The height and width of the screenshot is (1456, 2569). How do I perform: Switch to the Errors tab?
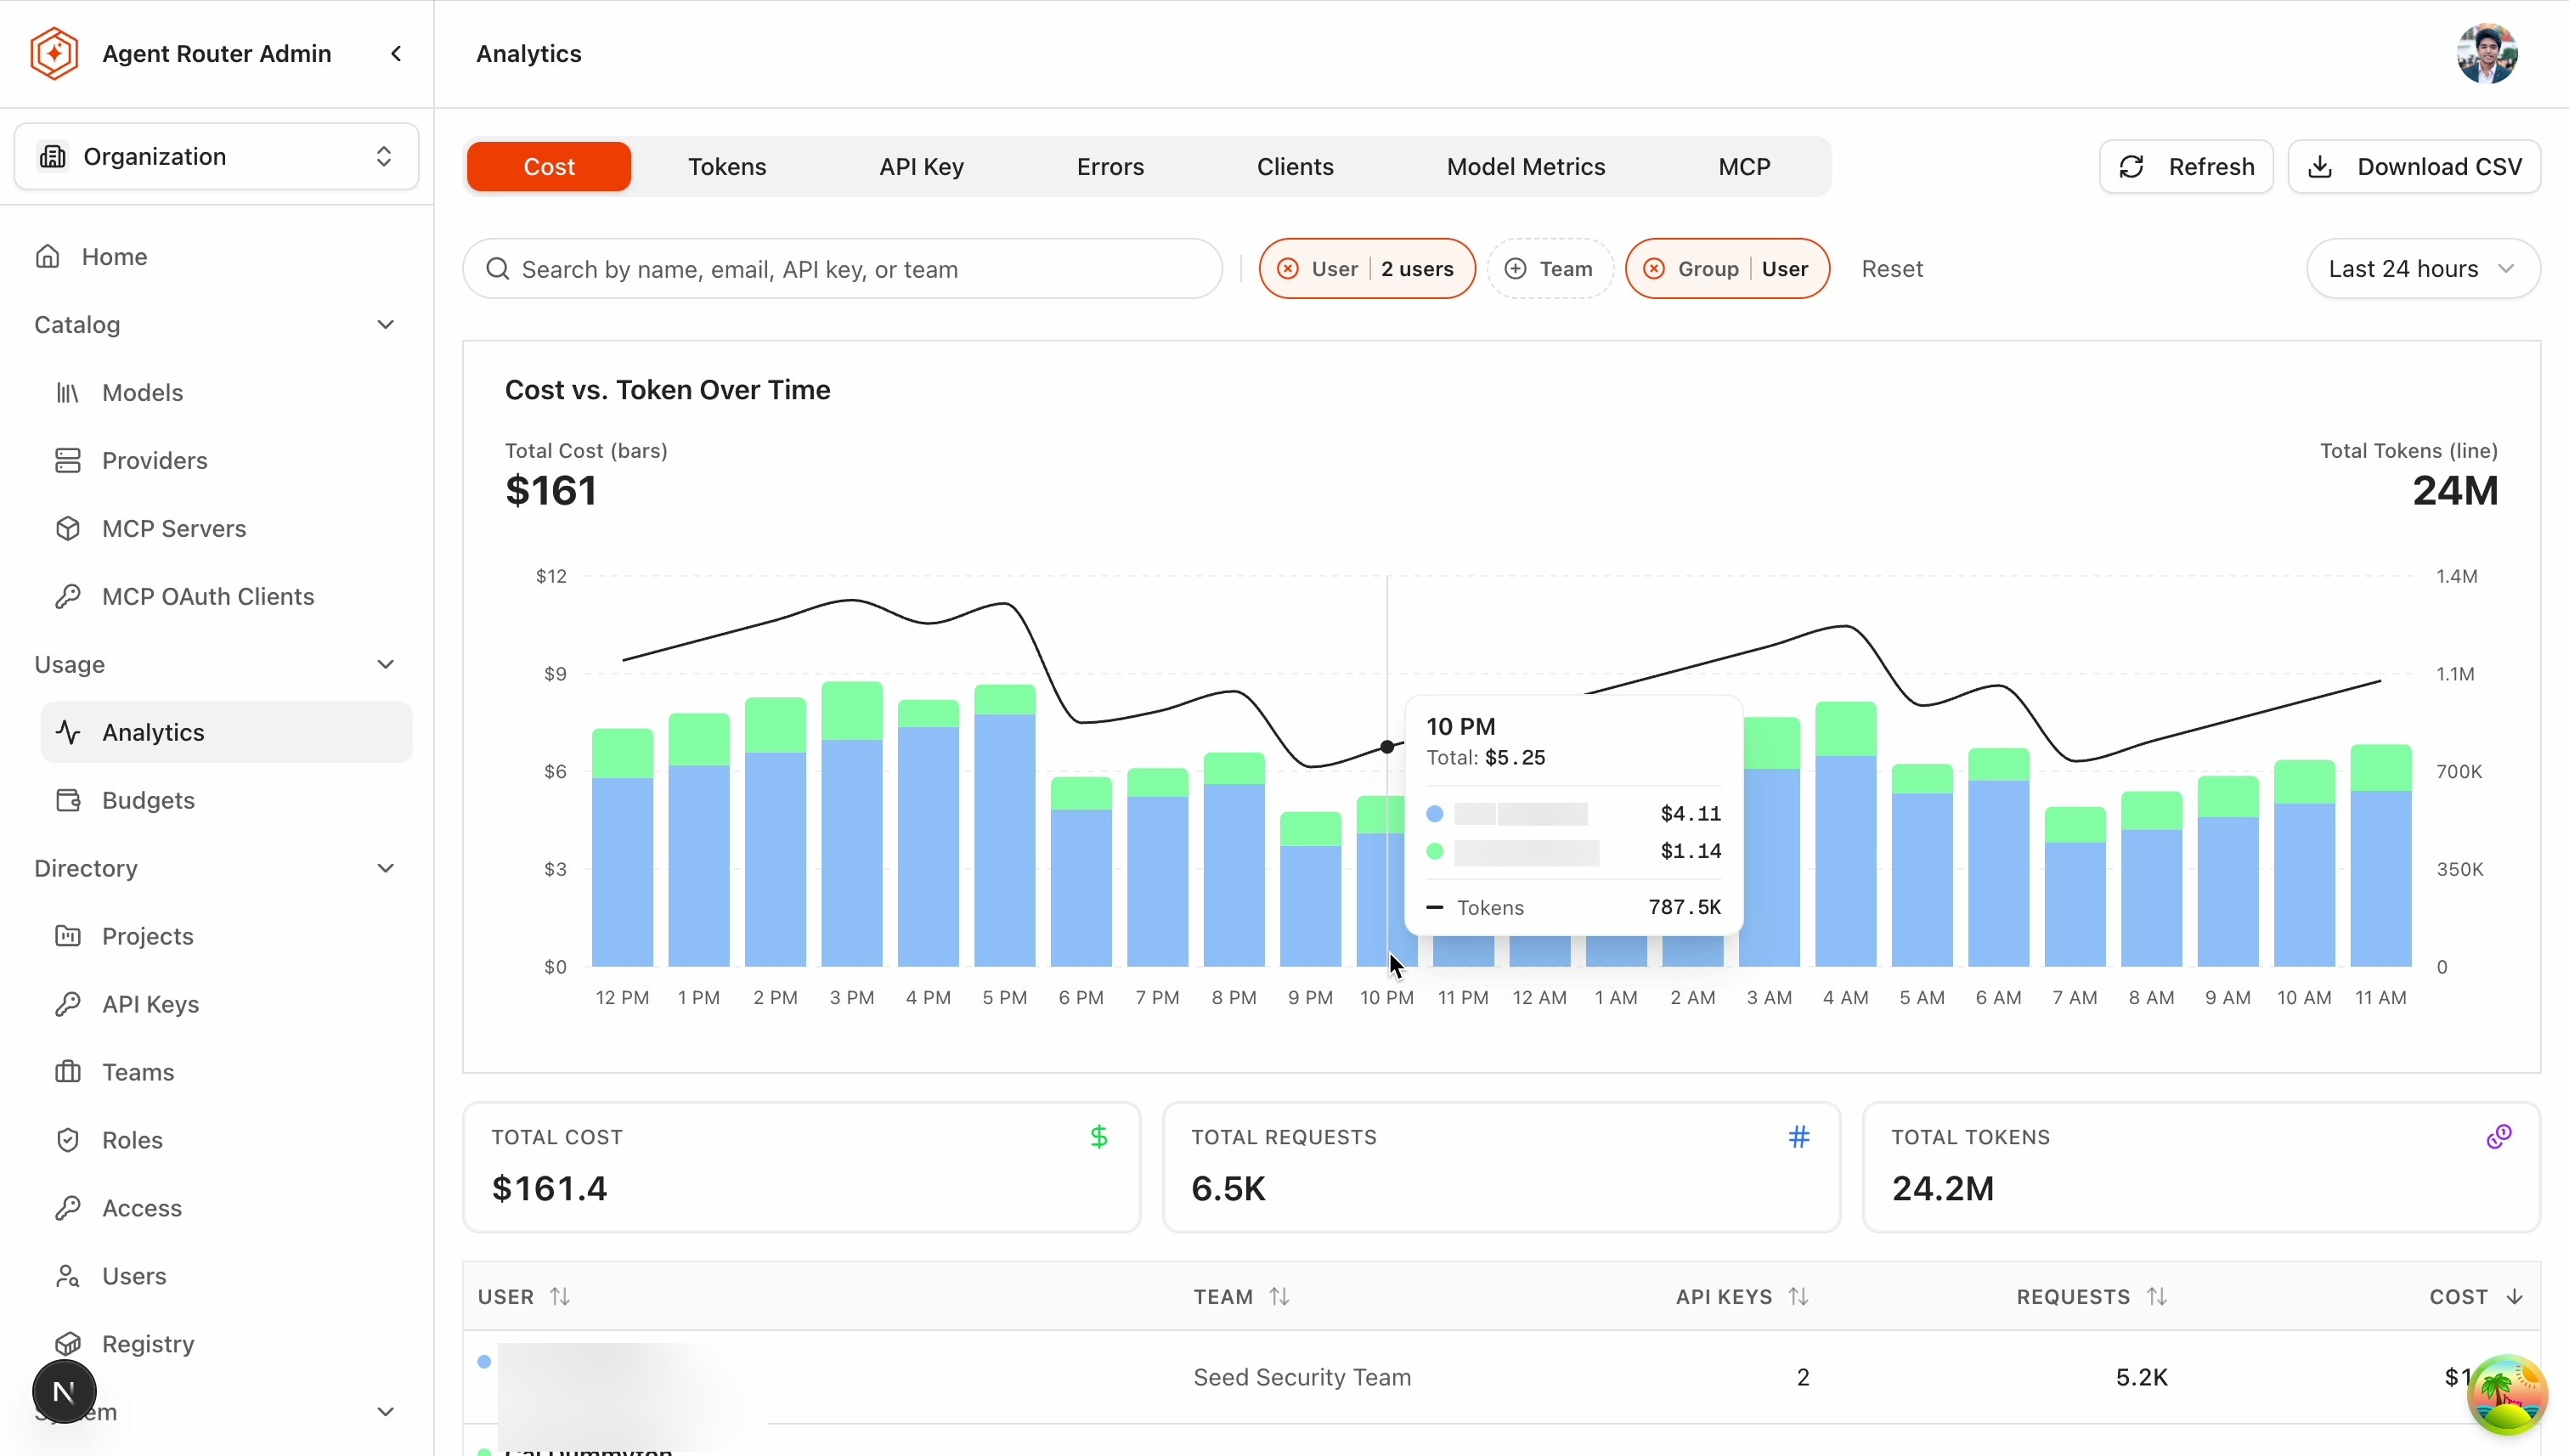(1110, 167)
